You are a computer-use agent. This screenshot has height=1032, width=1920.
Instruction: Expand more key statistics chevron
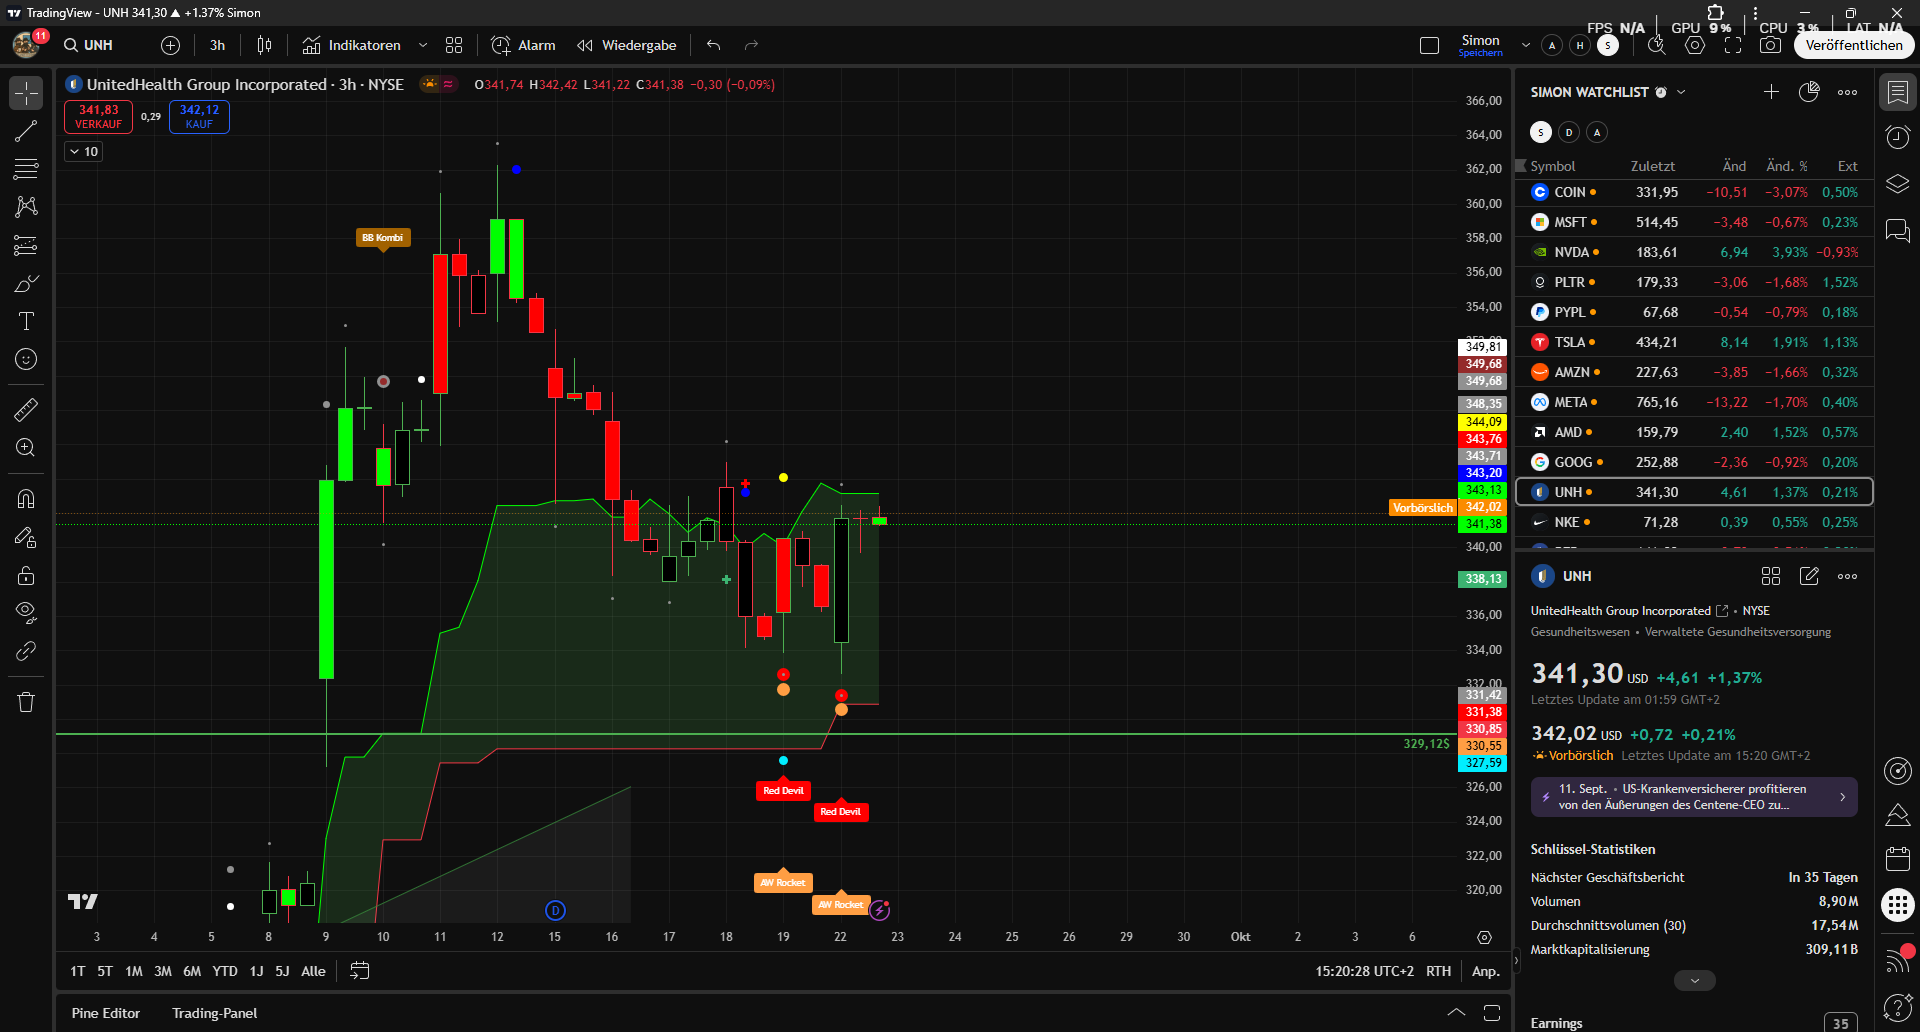(x=1694, y=981)
